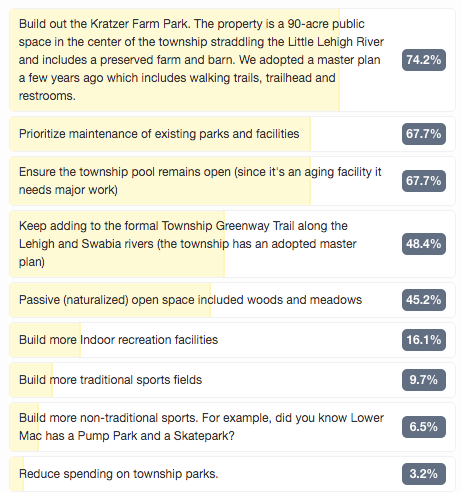Select Build more traditional sports fields
Screen dimensions: 461x493
coord(232,380)
